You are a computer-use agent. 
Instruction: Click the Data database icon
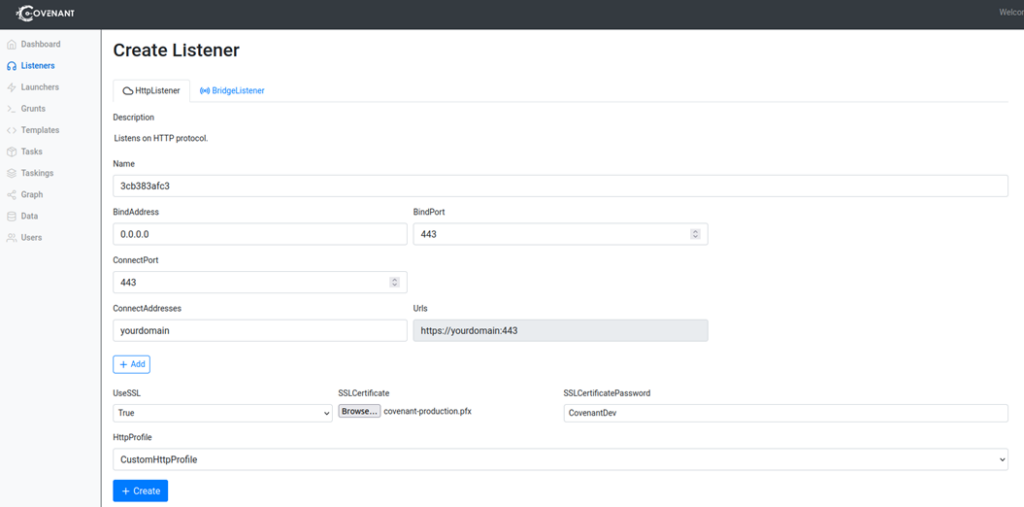coord(11,216)
